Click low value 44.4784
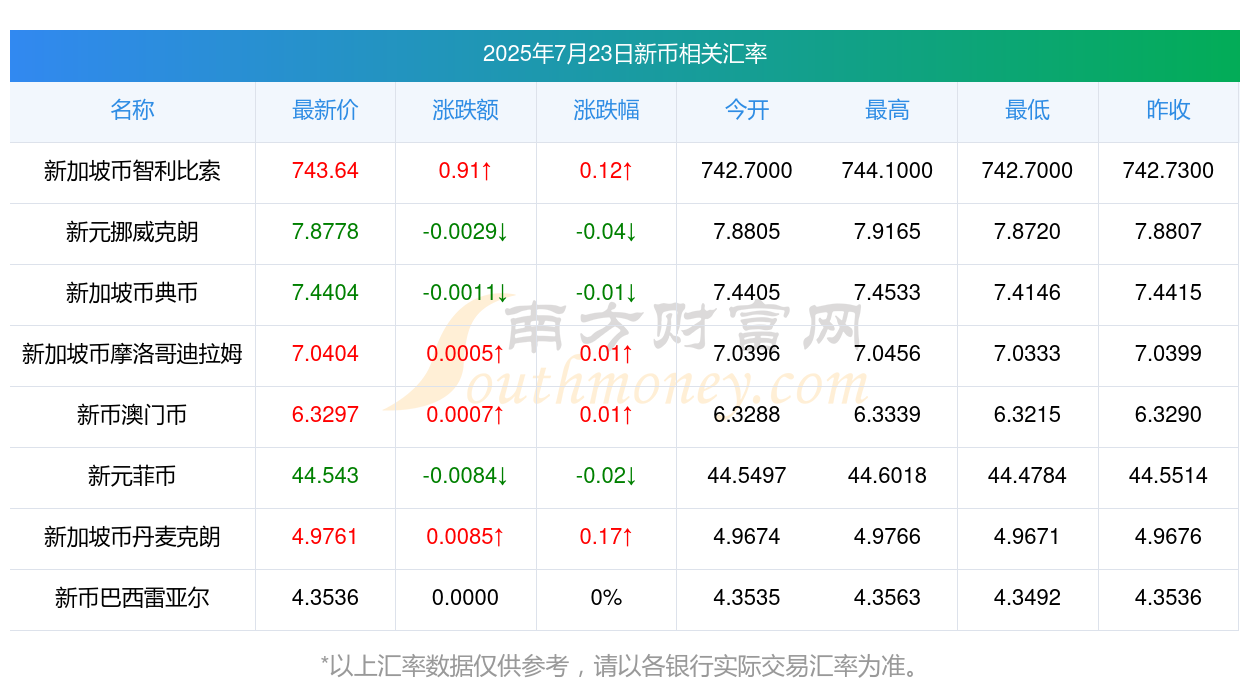 [x=1028, y=476]
